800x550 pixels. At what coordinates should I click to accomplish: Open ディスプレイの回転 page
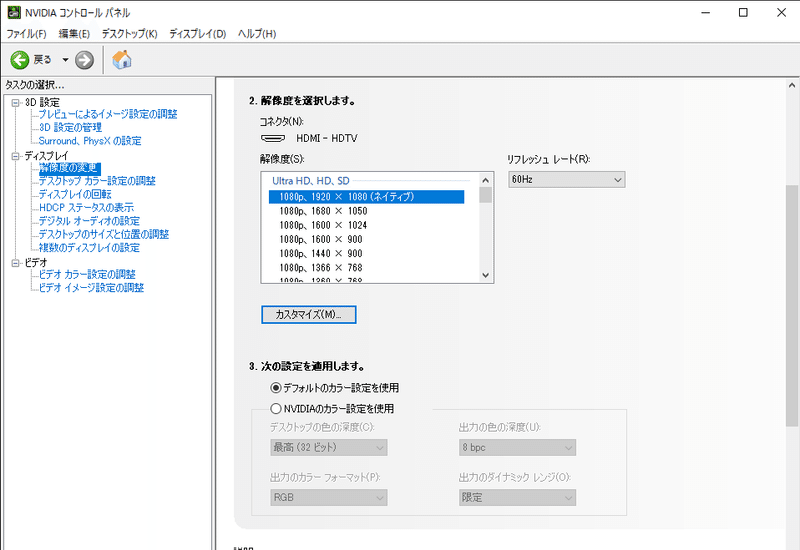click(75, 194)
